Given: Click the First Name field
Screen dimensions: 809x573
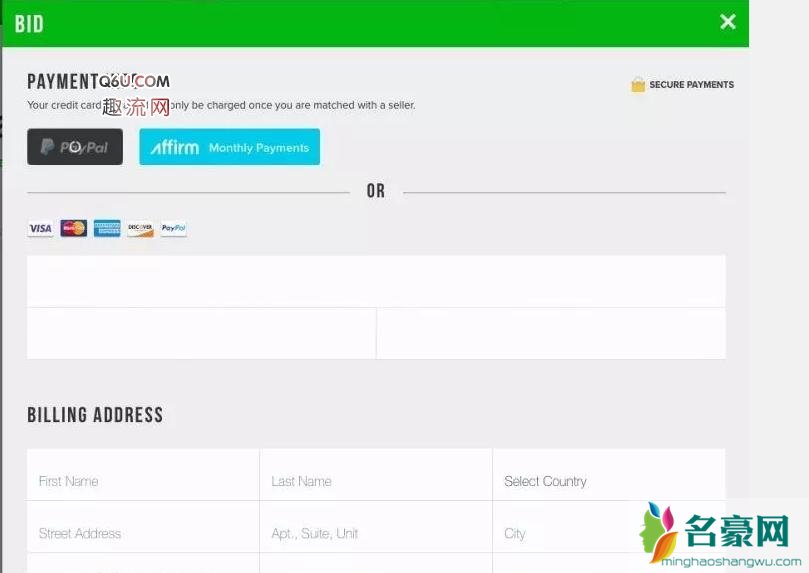Looking at the screenshot, I should (x=143, y=481).
